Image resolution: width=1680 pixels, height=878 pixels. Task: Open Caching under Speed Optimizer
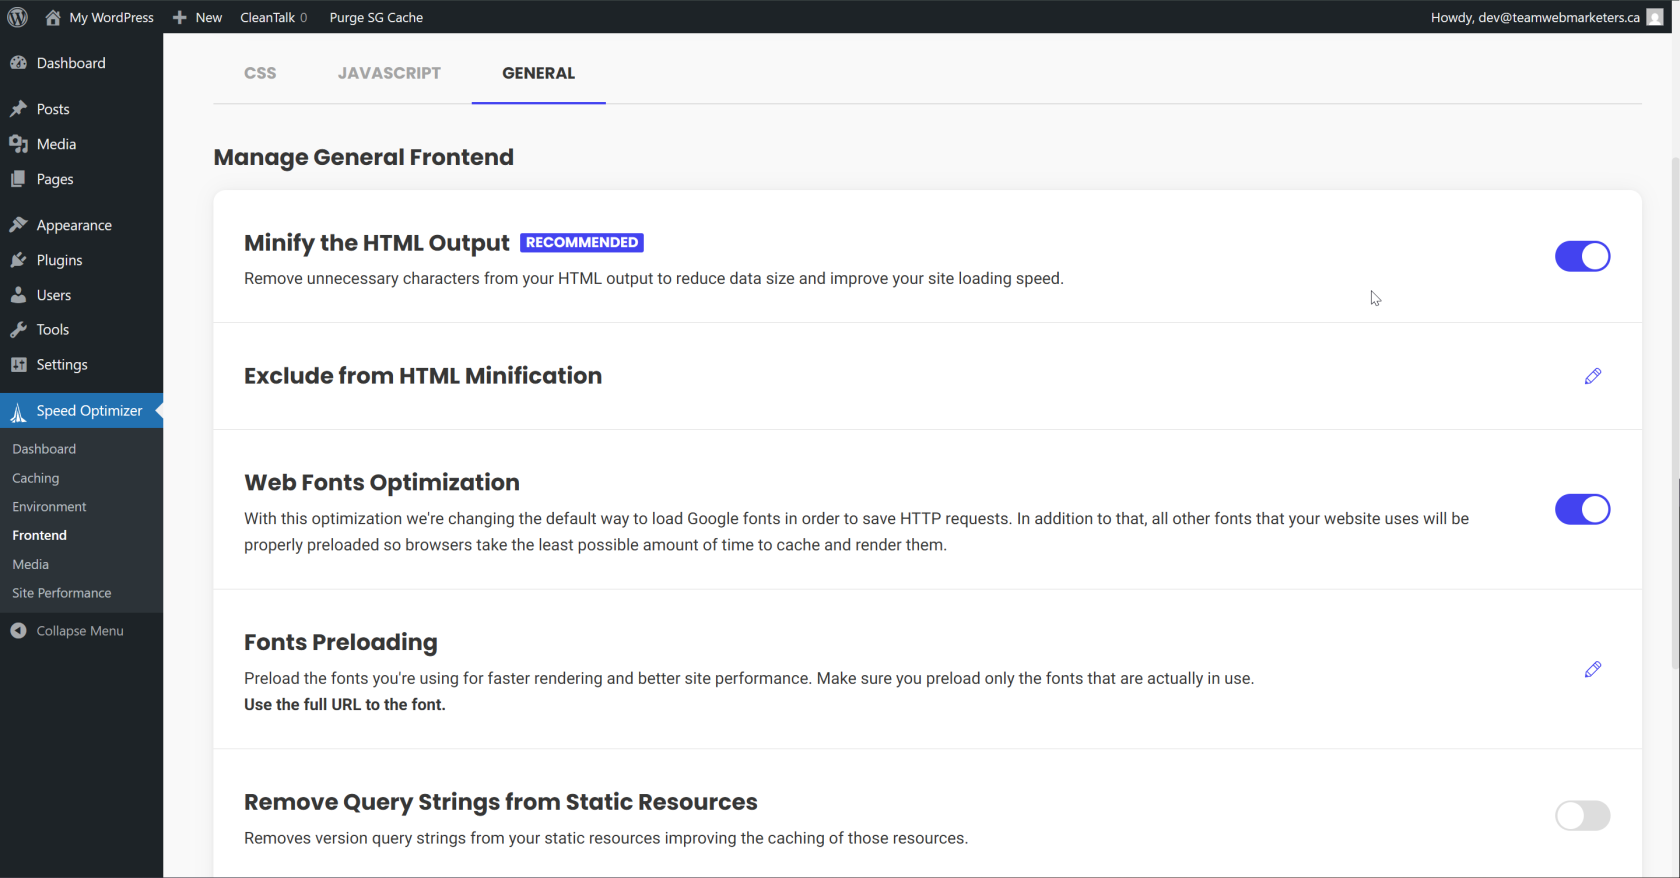[36, 478]
